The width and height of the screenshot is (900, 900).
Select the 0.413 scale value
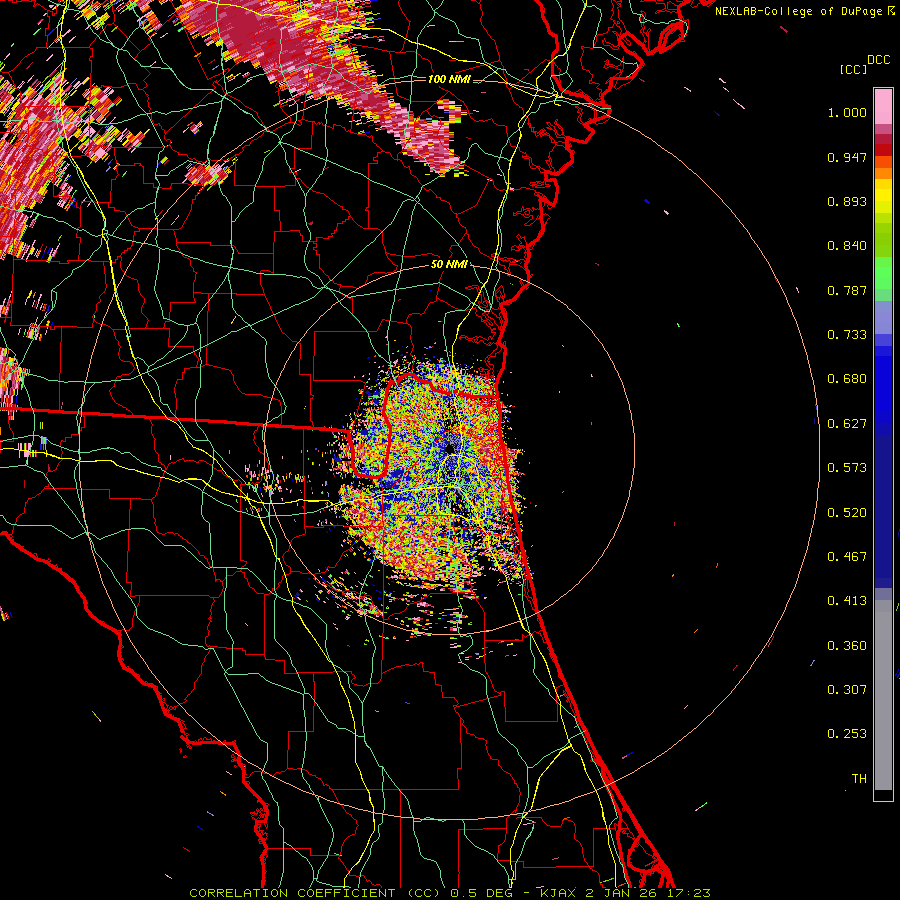click(847, 601)
